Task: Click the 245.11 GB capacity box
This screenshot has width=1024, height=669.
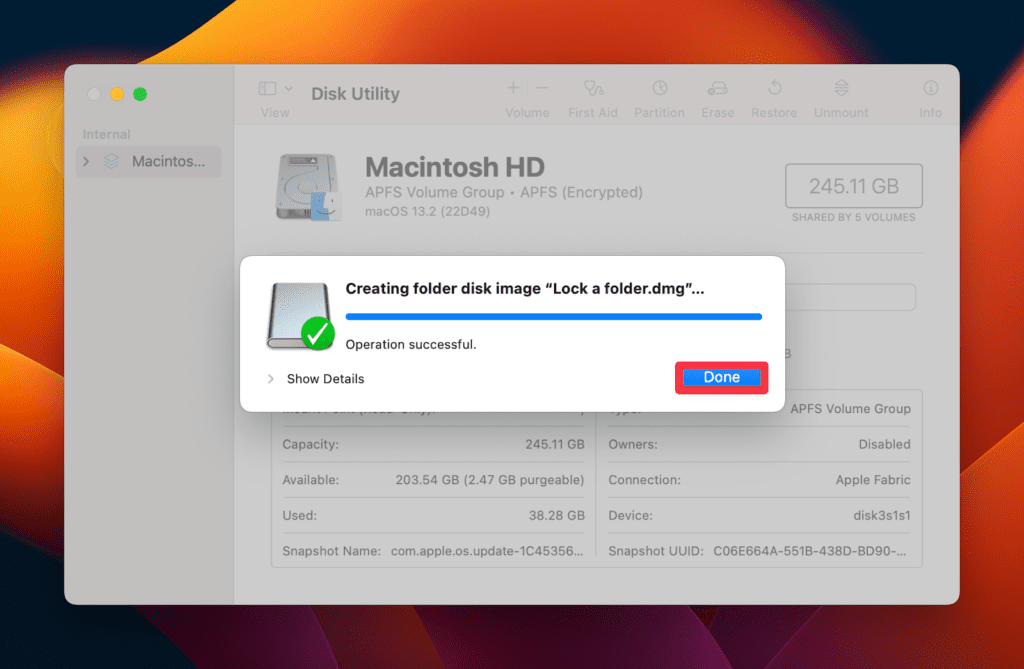Action: point(854,186)
